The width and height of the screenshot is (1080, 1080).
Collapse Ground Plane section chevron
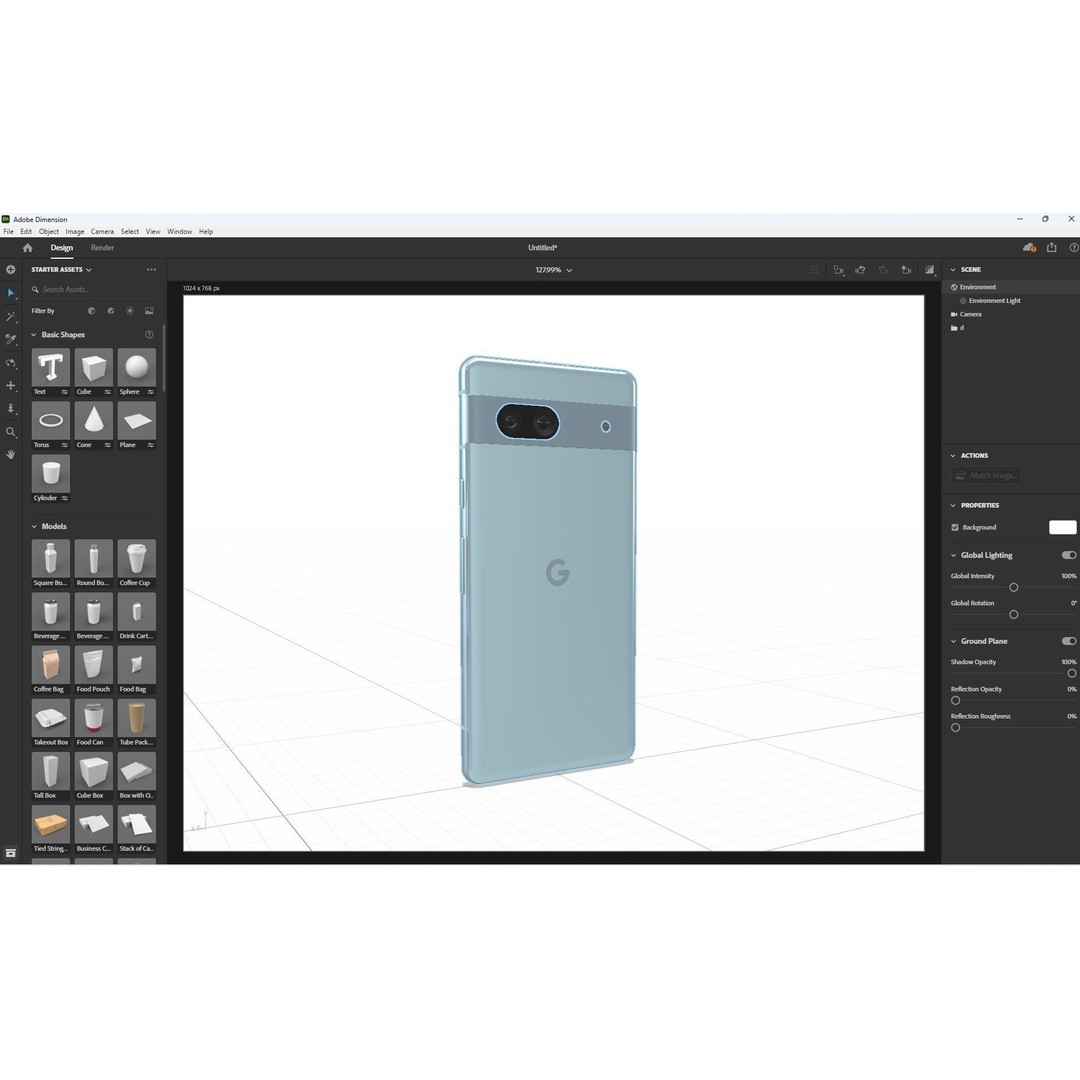(953, 641)
